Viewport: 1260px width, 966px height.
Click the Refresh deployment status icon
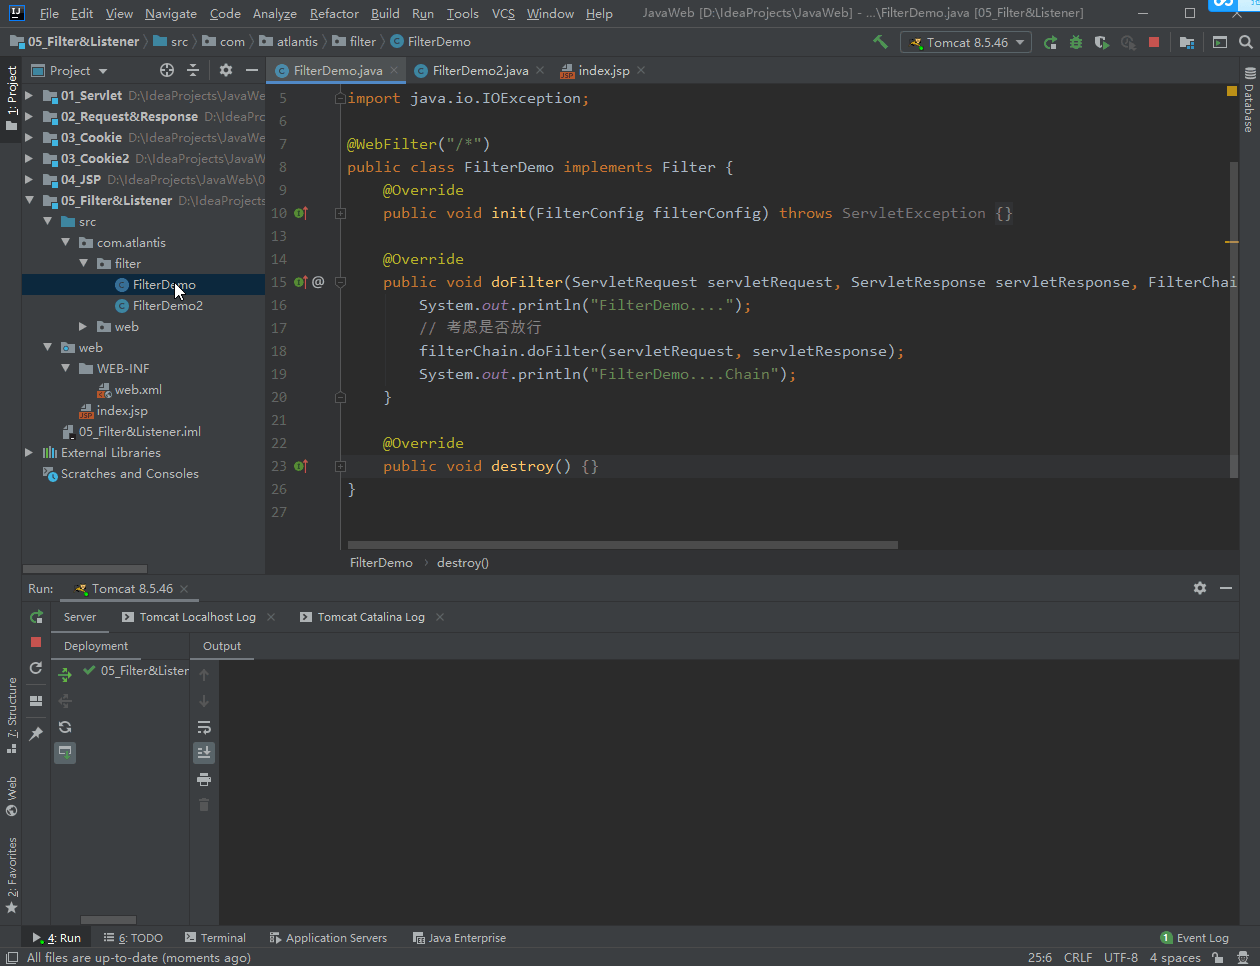[65, 727]
